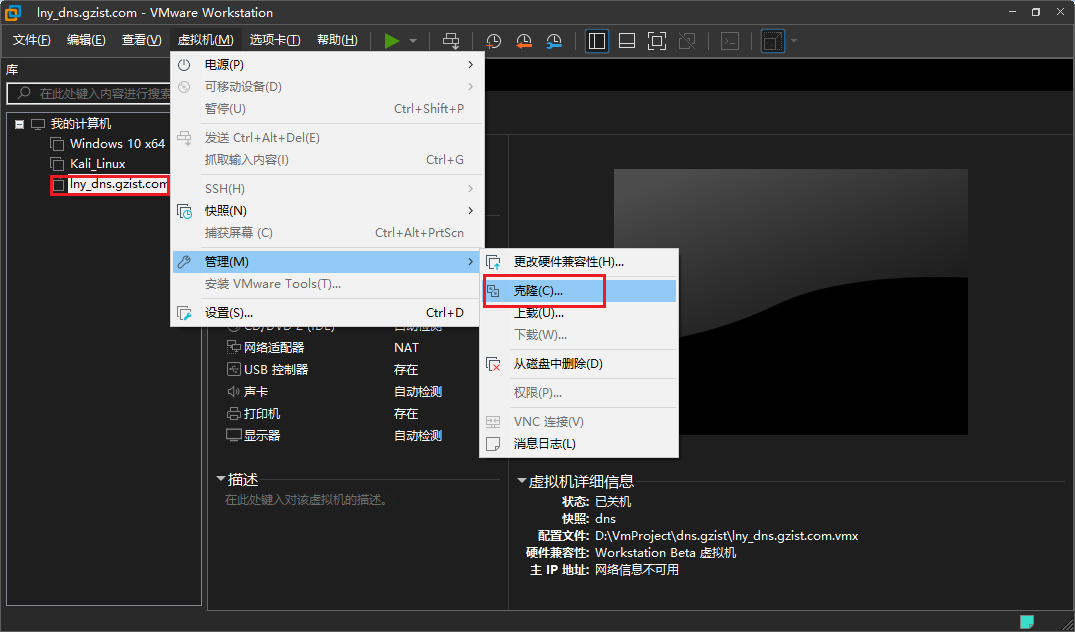Screen dimensions: 1075x632
Task: Click the library search input field
Action: (89, 93)
